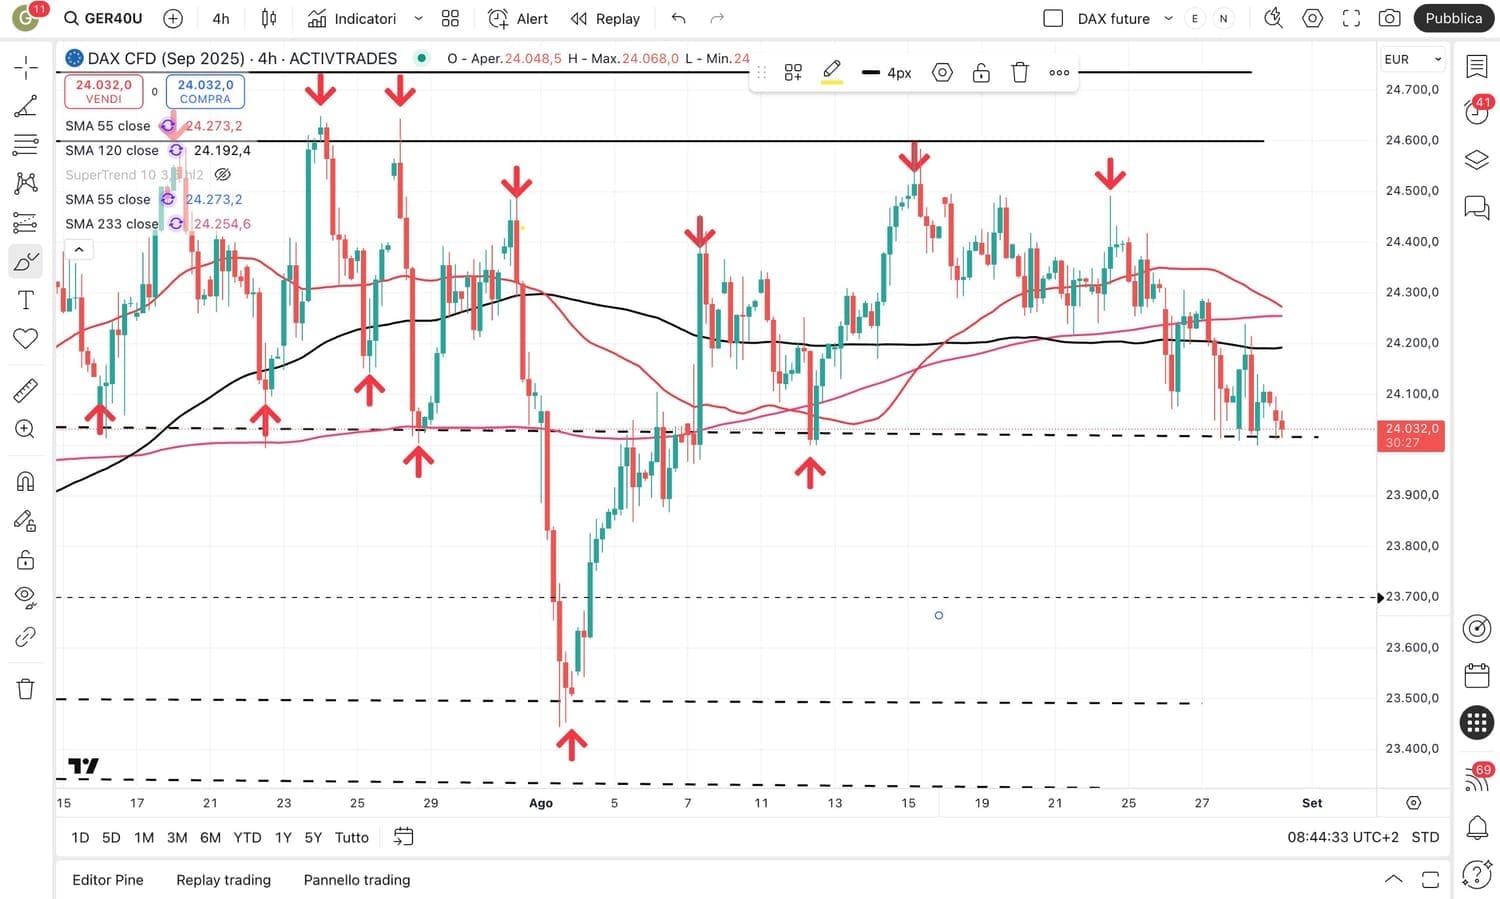Click the Pubblica button
The height and width of the screenshot is (899, 1500).
coord(1453,18)
